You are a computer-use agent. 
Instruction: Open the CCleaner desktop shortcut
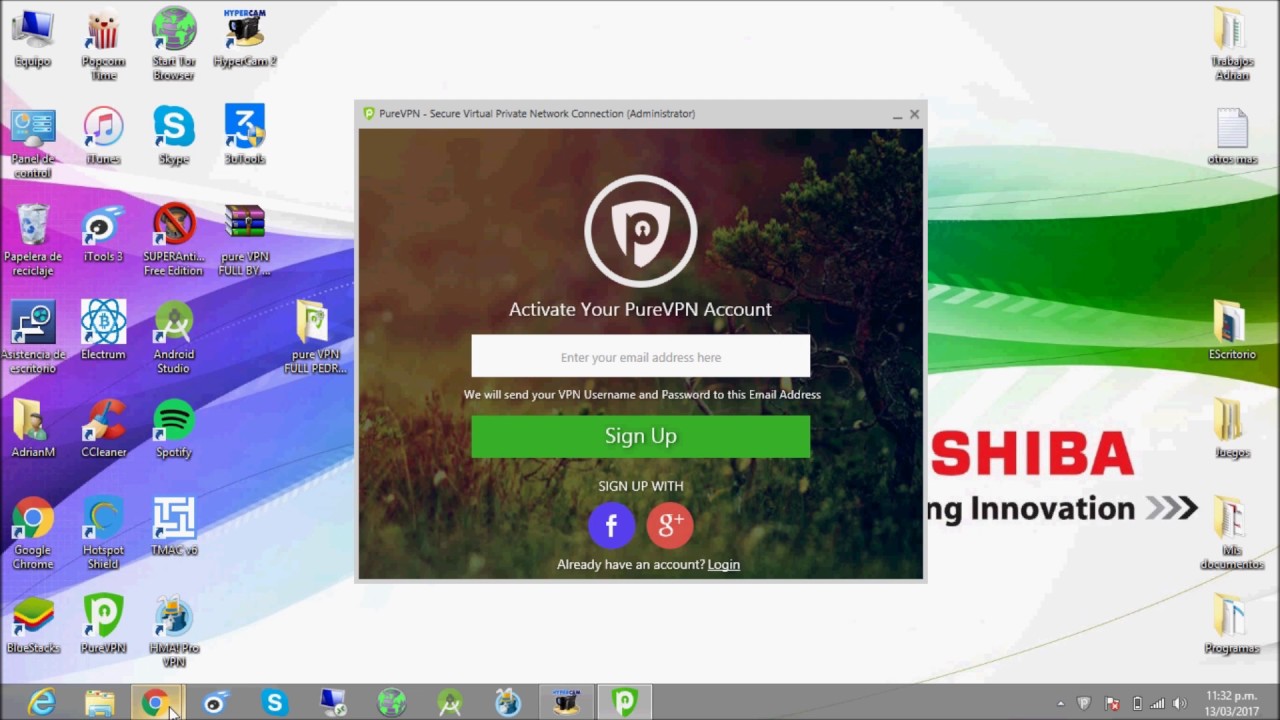click(103, 429)
